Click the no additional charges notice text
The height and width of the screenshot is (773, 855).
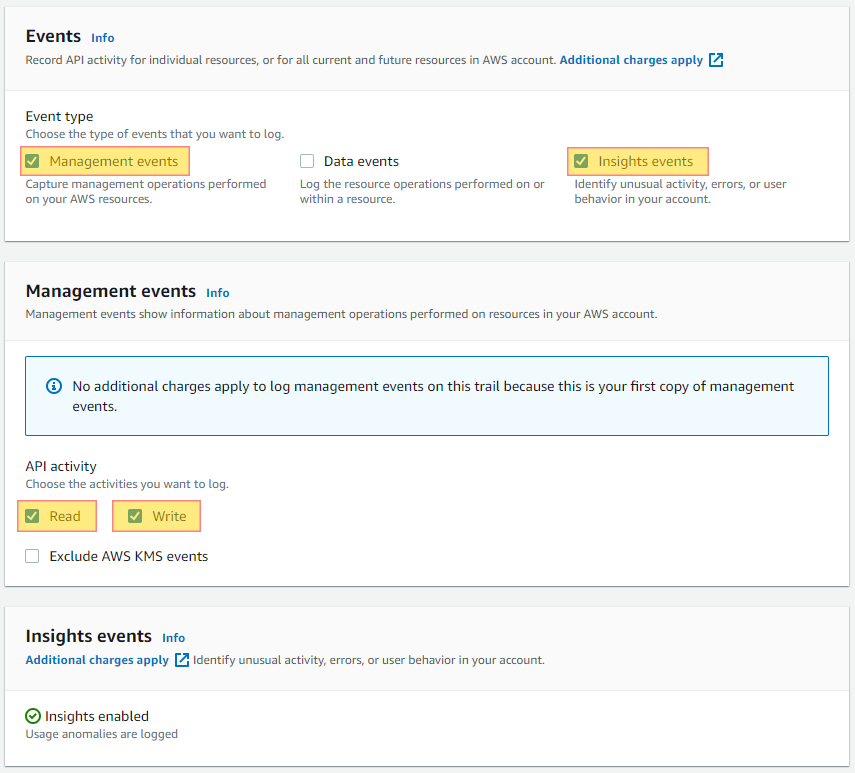(433, 396)
